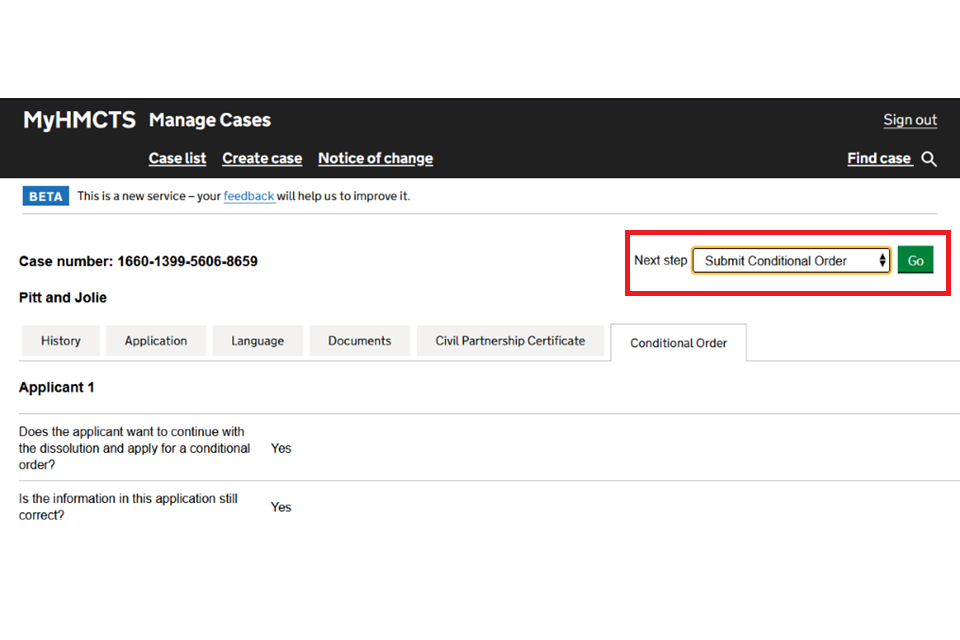Open the Next step dropdown
This screenshot has height=640, width=960.
point(790,261)
